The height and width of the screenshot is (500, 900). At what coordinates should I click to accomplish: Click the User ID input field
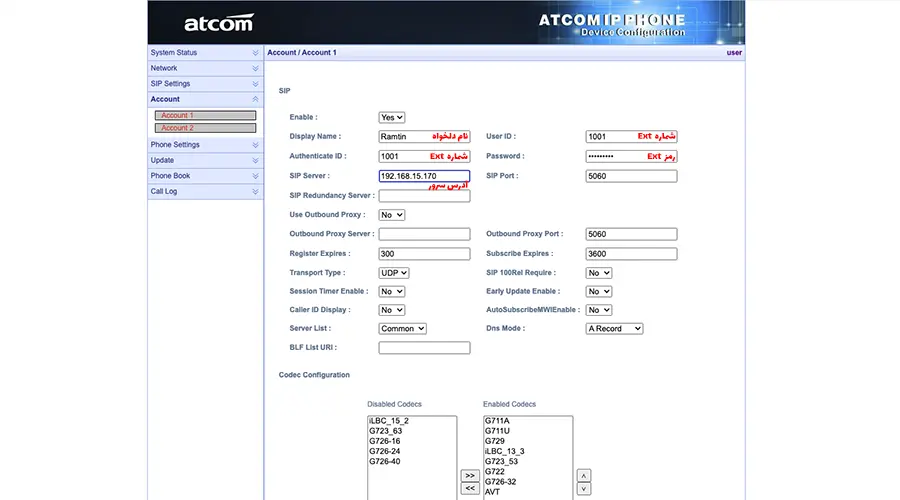click(x=631, y=137)
